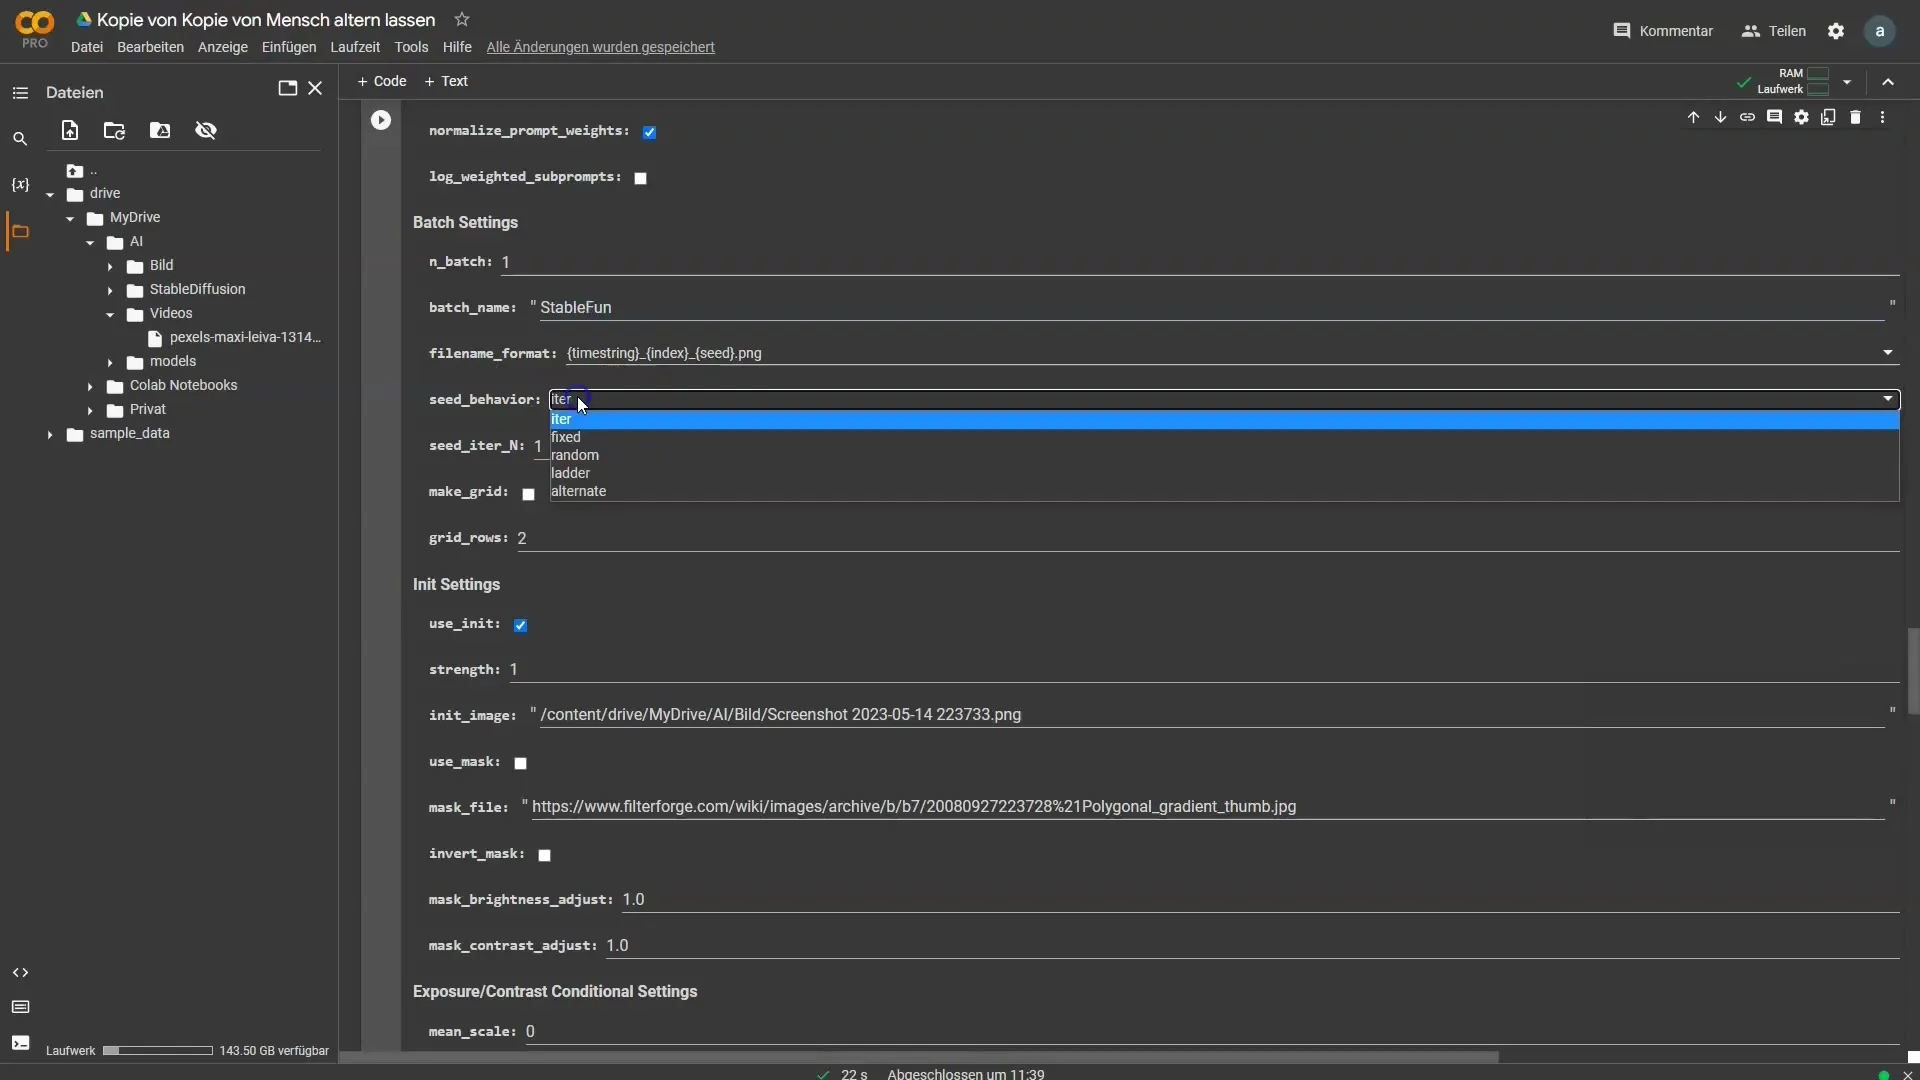This screenshot has height=1080, width=1920.
Task: Open the account avatar 'a'
Action: (1880, 31)
